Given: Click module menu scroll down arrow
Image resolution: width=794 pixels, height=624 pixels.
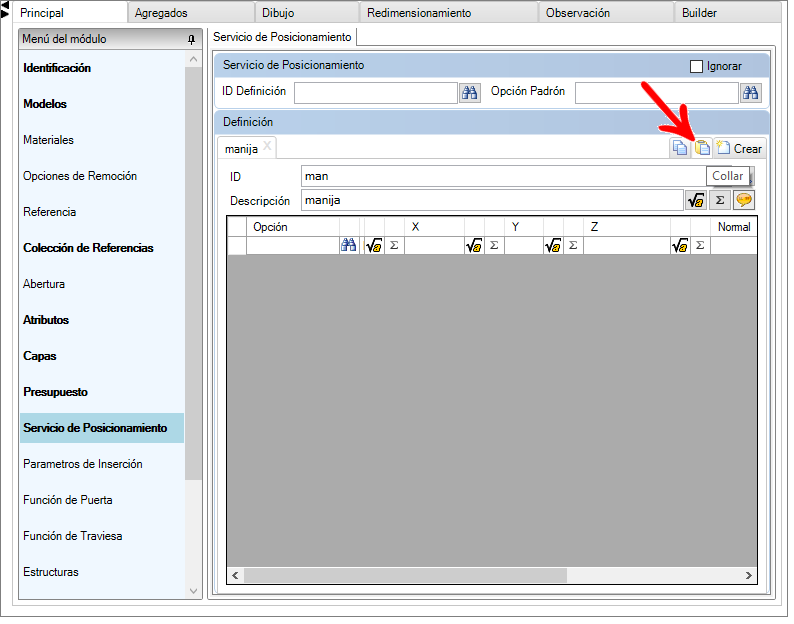Looking at the screenshot, I should point(193,591).
